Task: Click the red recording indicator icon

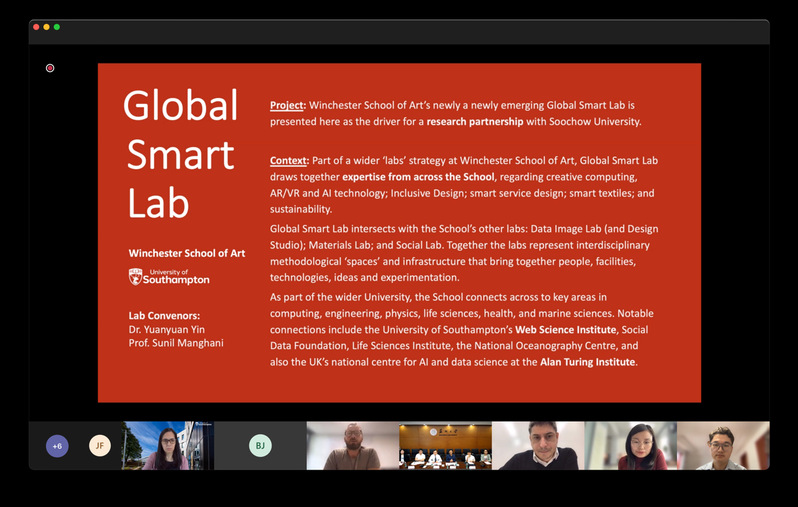Action: (x=50, y=68)
